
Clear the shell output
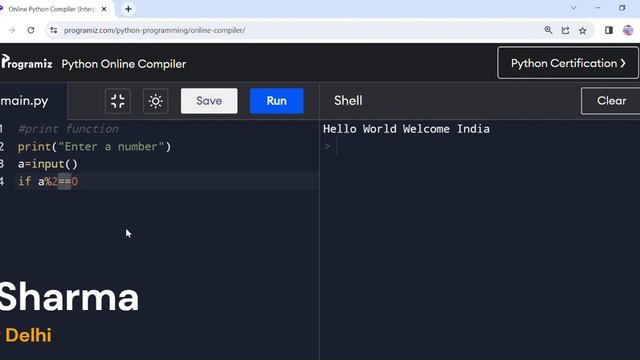tap(611, 101)
